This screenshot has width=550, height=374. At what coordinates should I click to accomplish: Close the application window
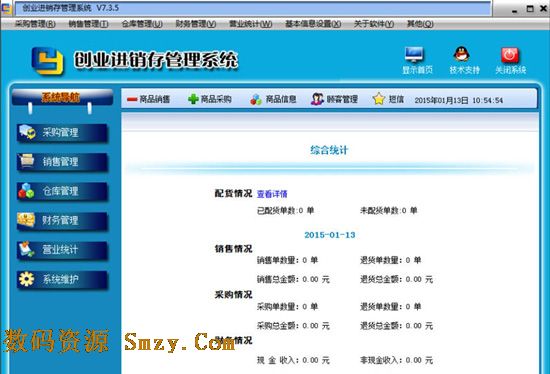[x=543, y=9]
